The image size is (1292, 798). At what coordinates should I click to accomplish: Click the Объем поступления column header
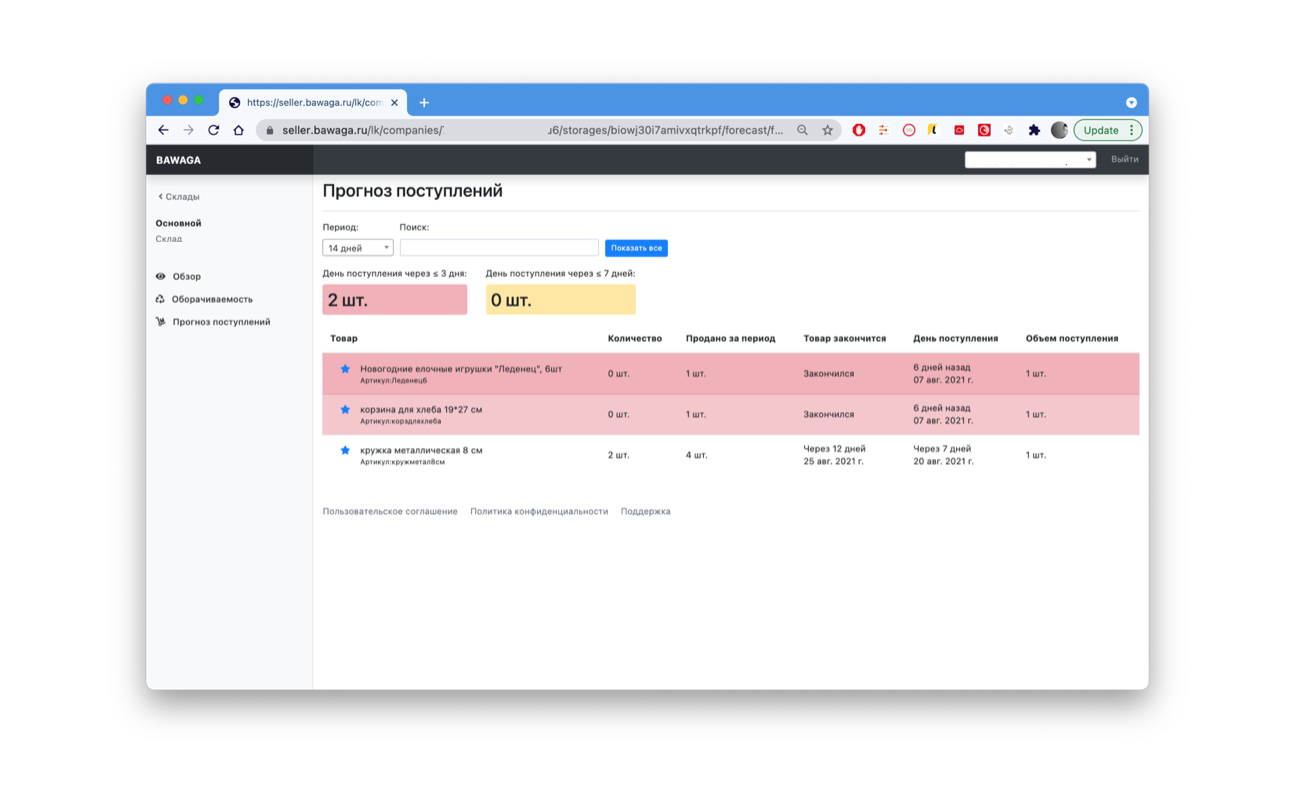(x=1072, y=338)
